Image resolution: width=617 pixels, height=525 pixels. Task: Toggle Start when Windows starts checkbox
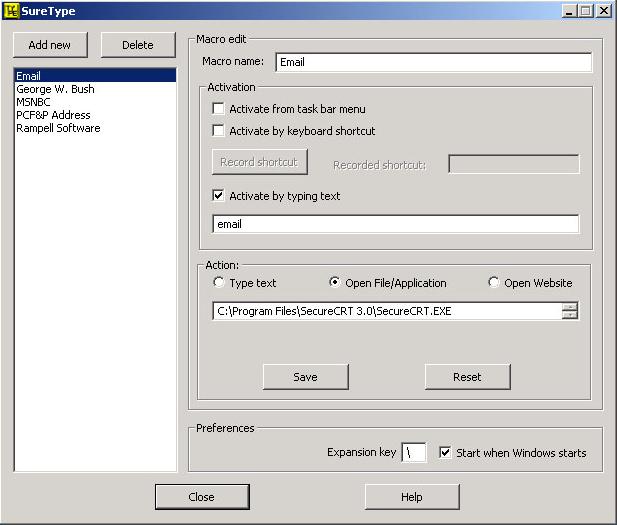click(x=445, y=452)
